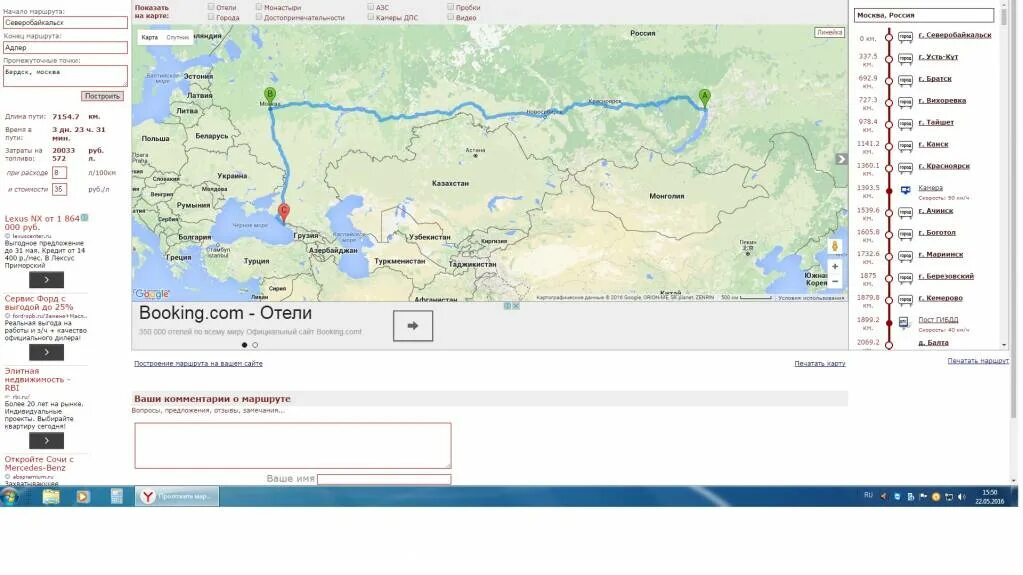Click the Построить button
Image resolution: width=1023 pixels, height=575 pixels.
point(102,96)
